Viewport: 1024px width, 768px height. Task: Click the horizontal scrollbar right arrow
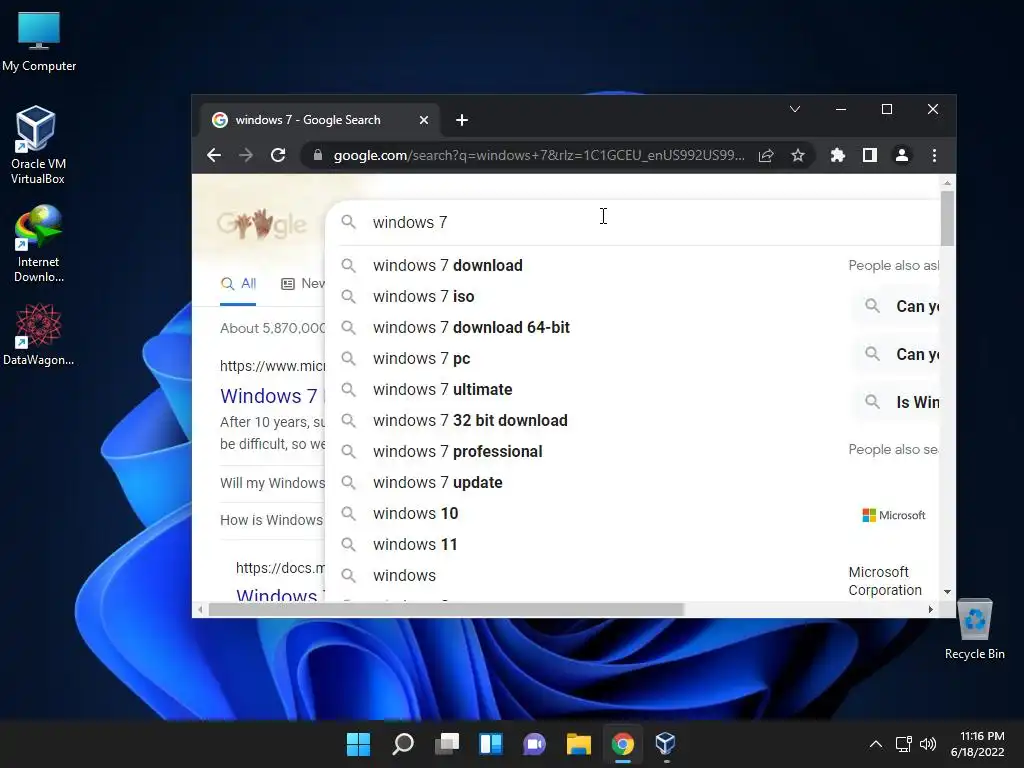931,610
